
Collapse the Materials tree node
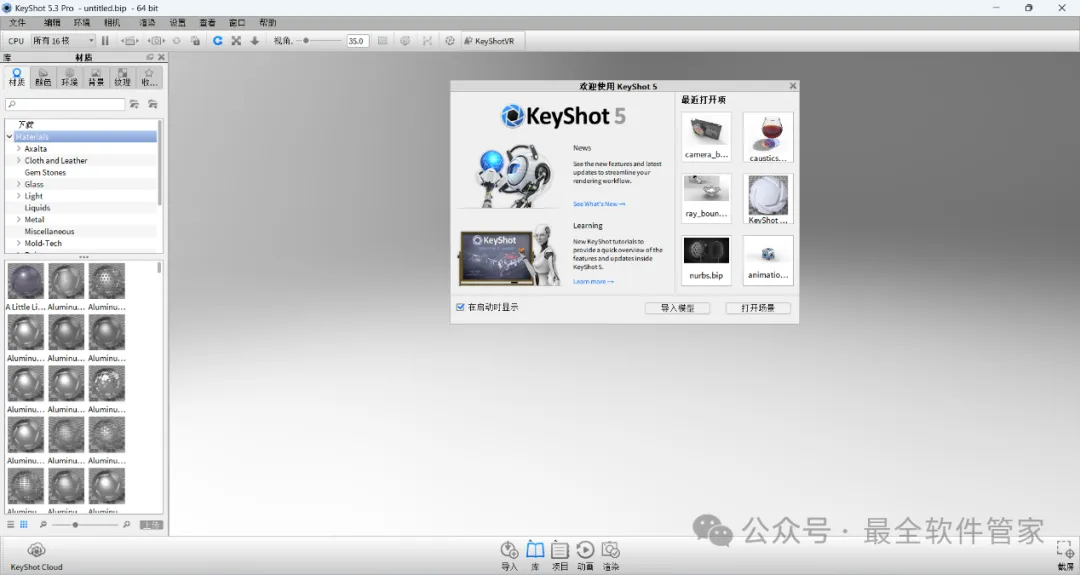[10, 137]
